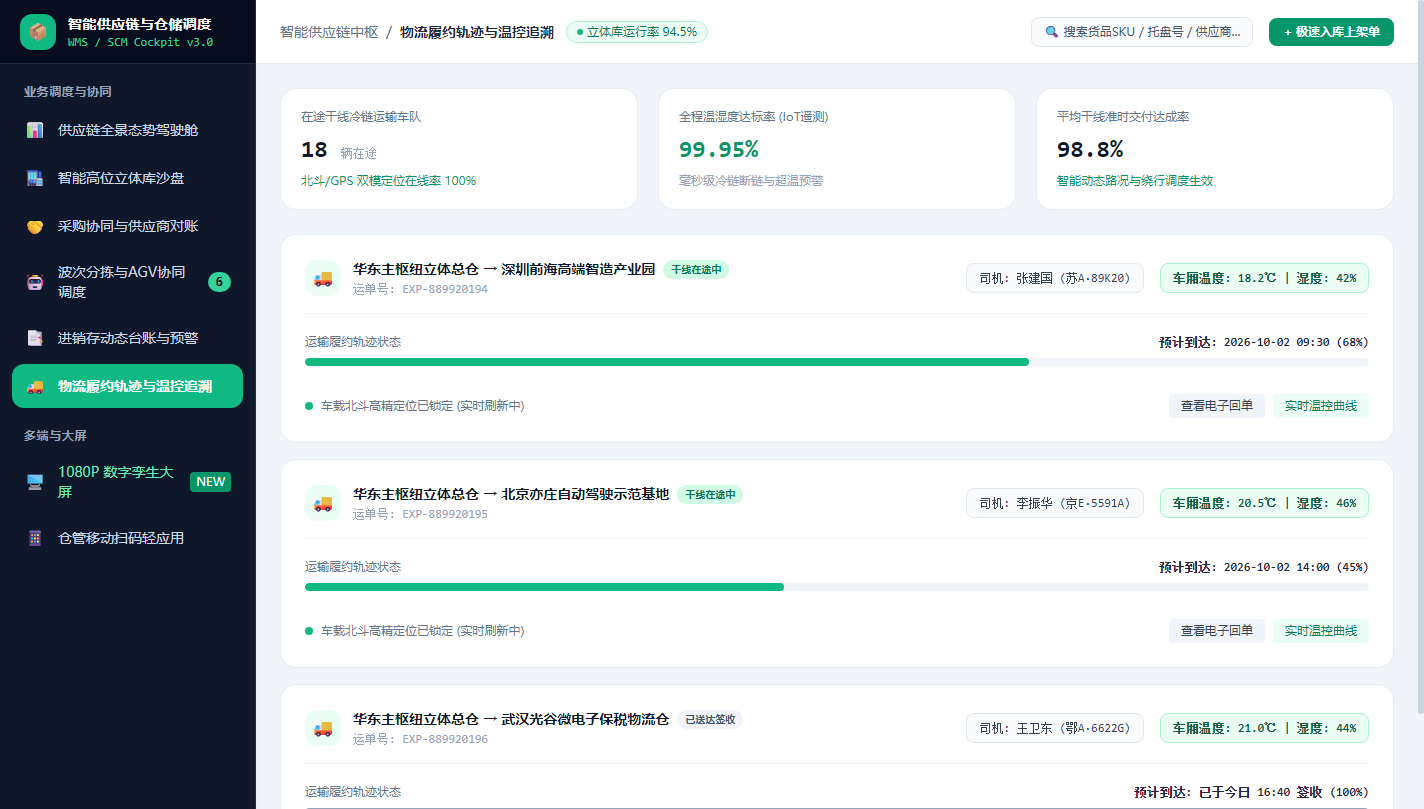Click the handshake icon beside 采购协同与供应商对账

(x=35, y=226)
